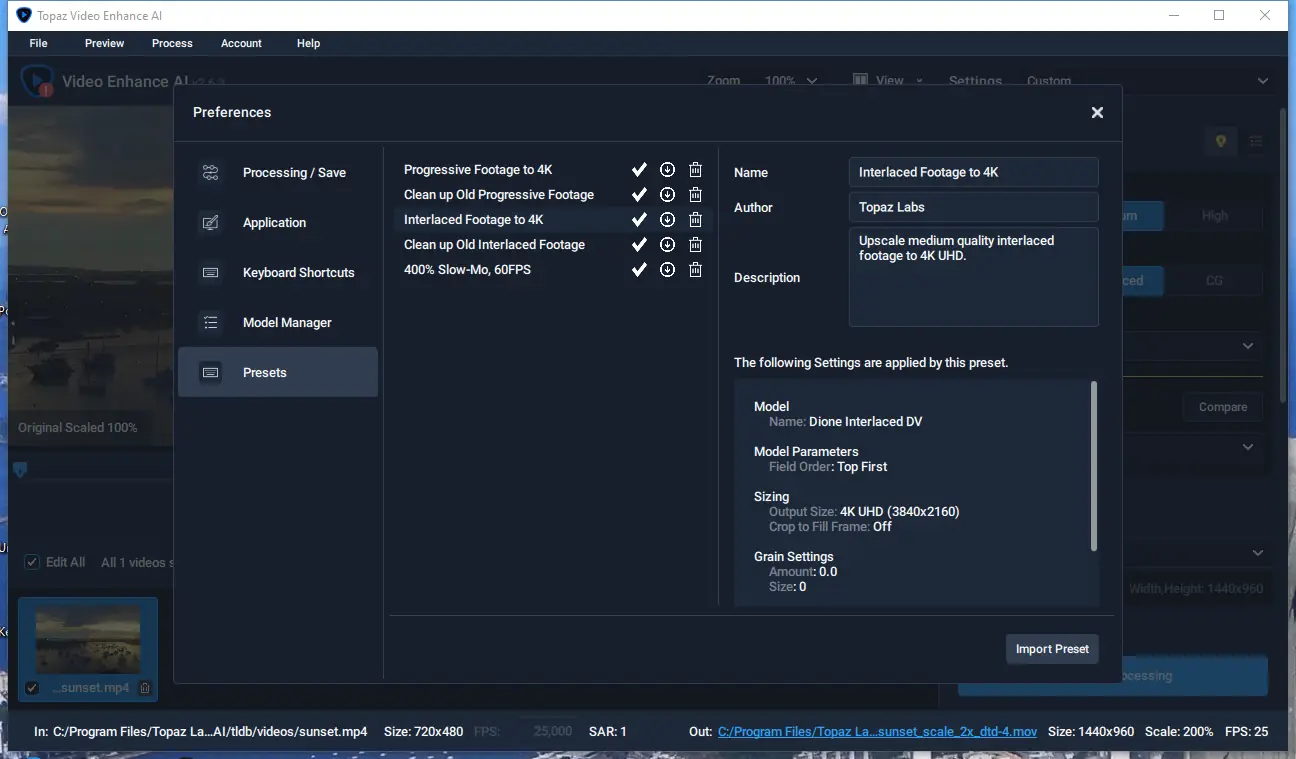Click Settings in the main toolbar
This screenshot has width=1296, height=759.
[975, 81]
